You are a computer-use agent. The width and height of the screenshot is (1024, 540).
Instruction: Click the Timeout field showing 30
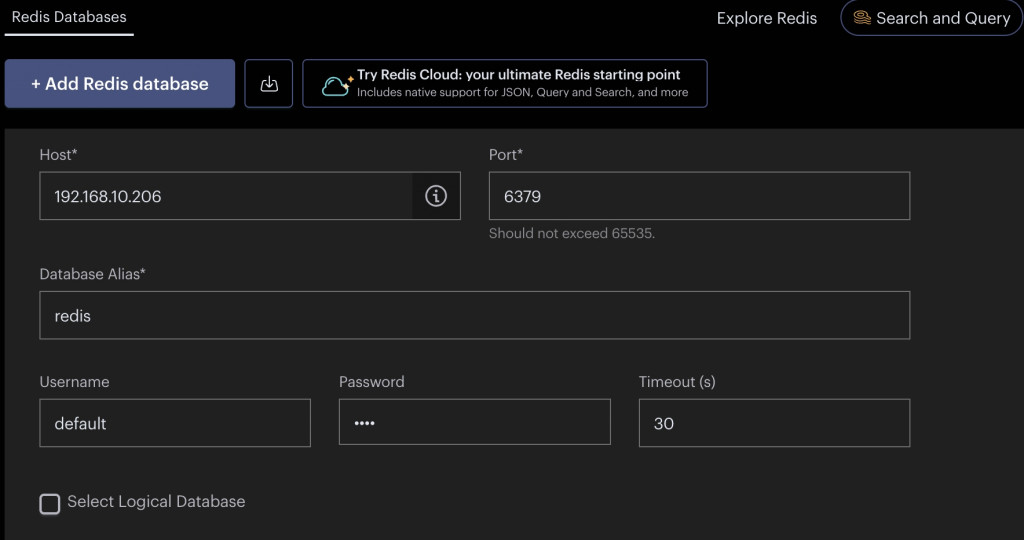775,423
